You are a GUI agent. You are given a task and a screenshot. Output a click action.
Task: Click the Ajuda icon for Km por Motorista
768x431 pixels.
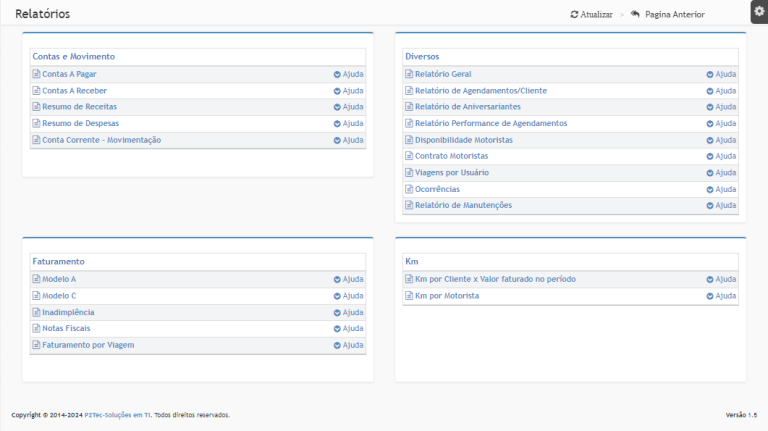coord(710,296)
